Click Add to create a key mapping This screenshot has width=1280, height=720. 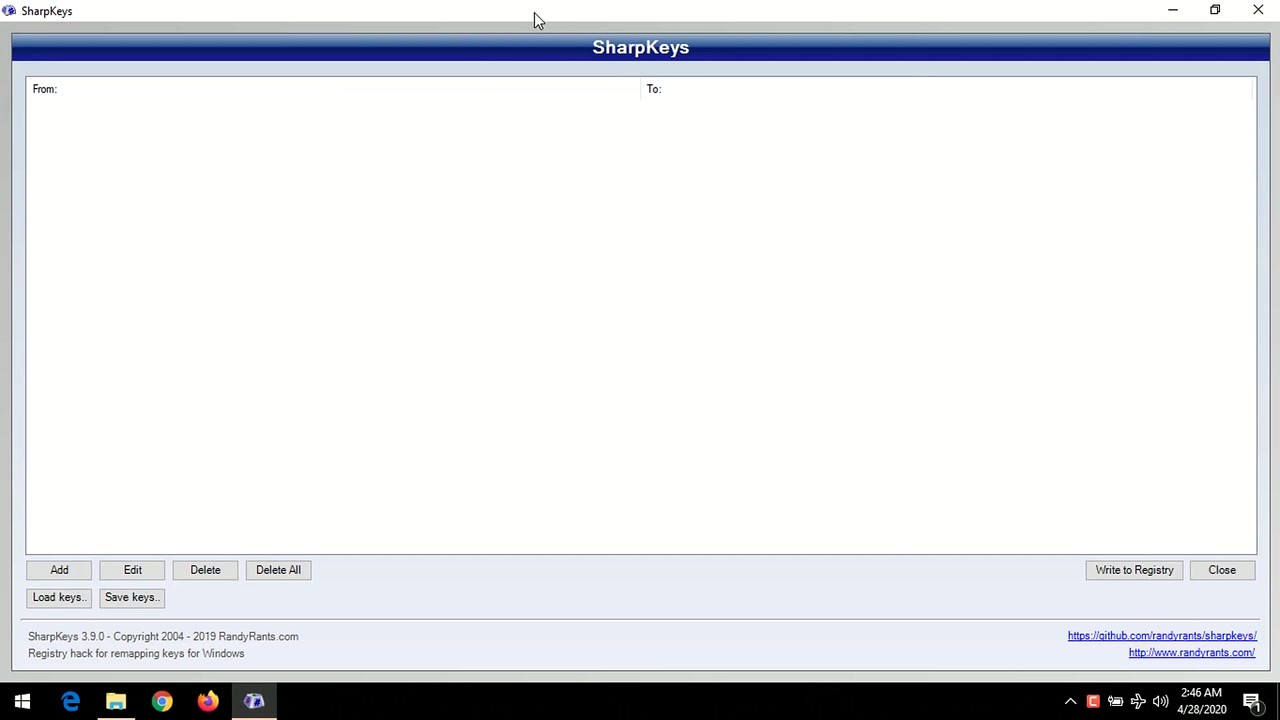click(x=59, y=569)
